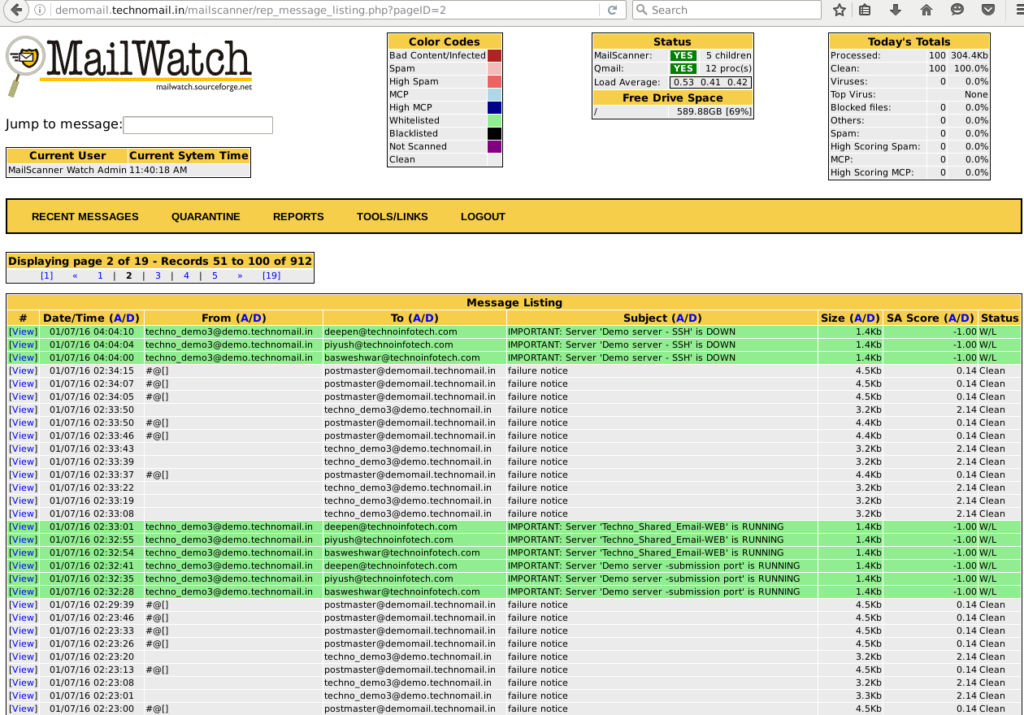Sort SA Score column descending (D)
This screenshot has height=715, width=1024.
[x=965, y=318]
